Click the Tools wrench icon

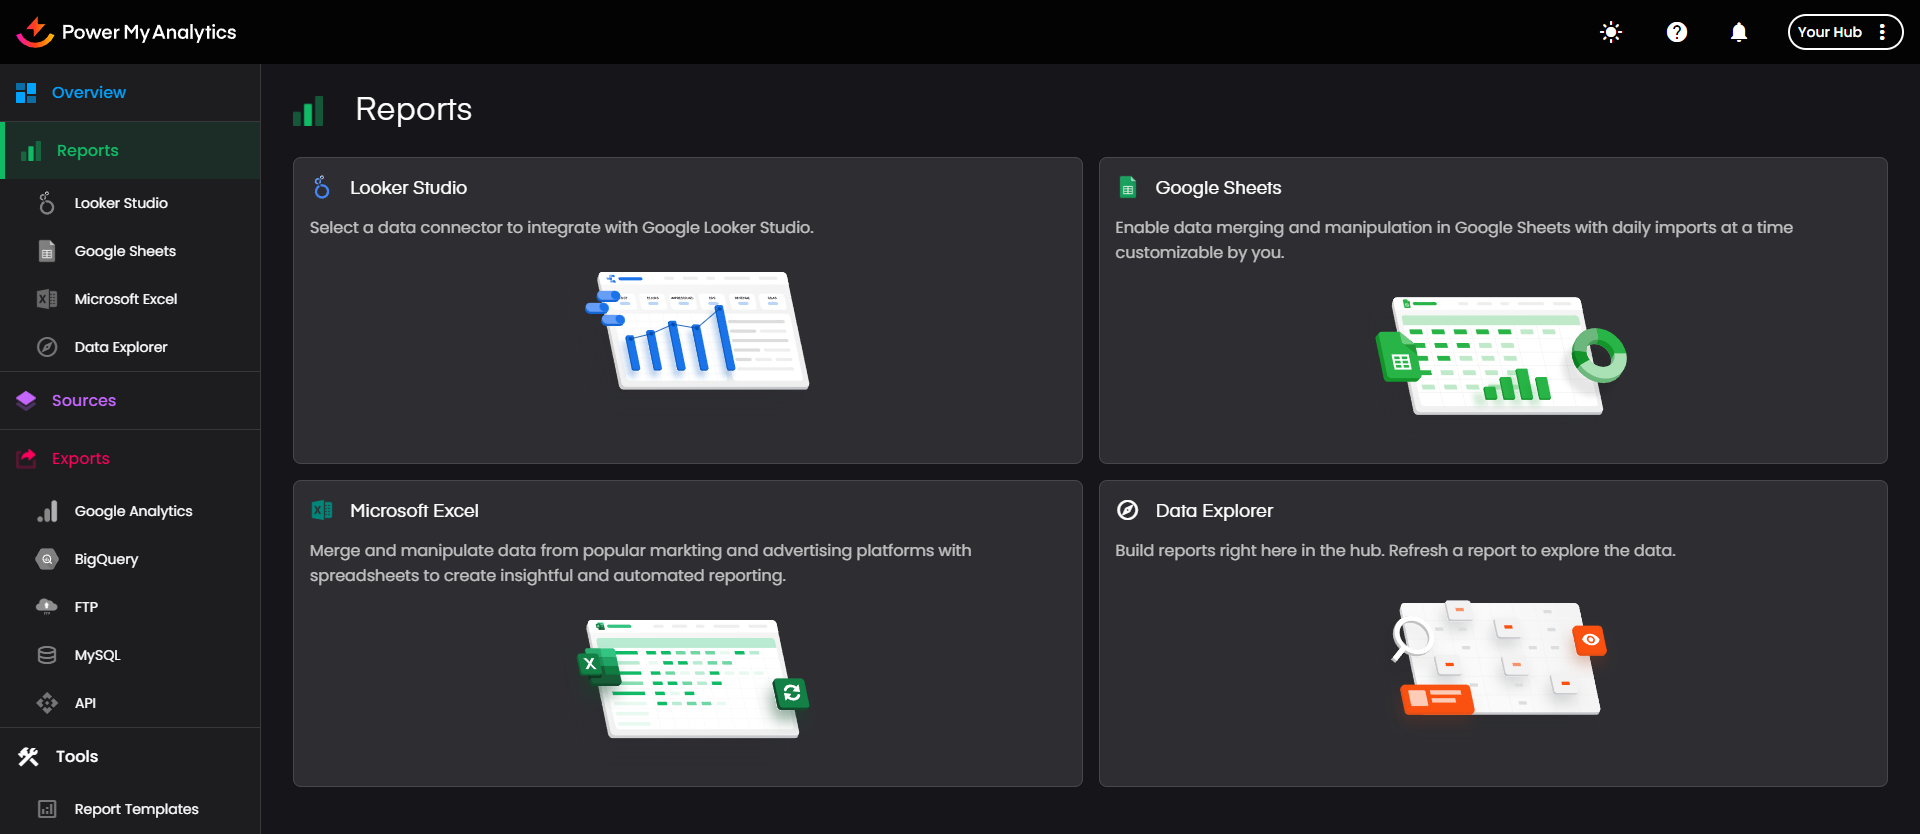coord(28,757)
